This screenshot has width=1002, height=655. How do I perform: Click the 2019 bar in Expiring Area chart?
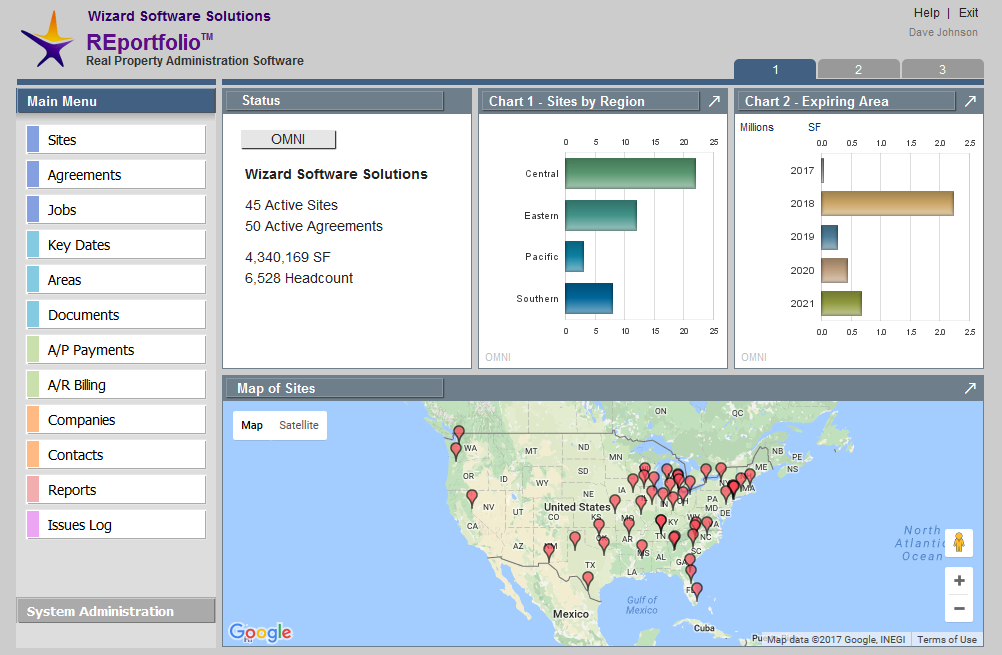[829, 237]
